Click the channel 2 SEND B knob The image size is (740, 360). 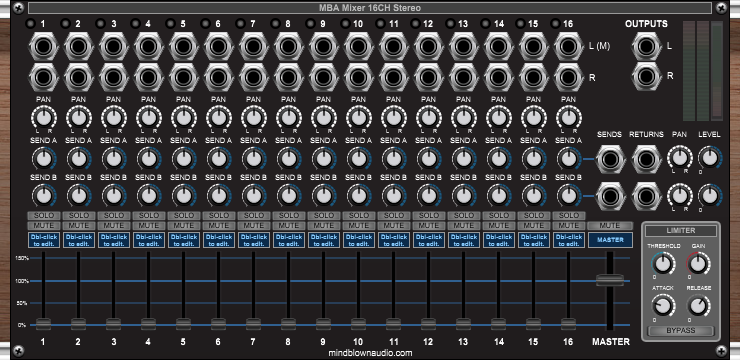pyautogui.click(x=78, y=195)
